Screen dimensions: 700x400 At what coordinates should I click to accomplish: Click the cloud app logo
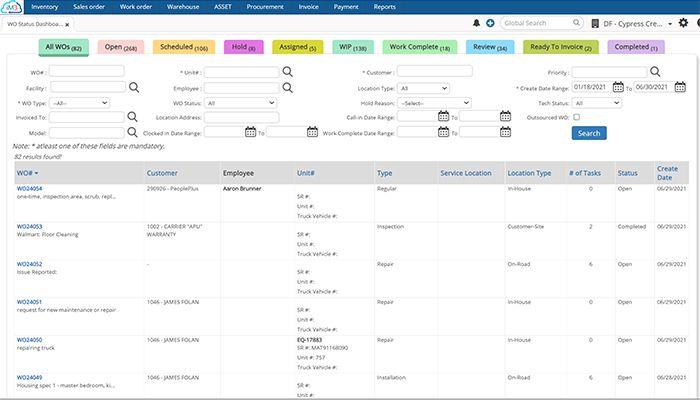click(x=12, y=7)
